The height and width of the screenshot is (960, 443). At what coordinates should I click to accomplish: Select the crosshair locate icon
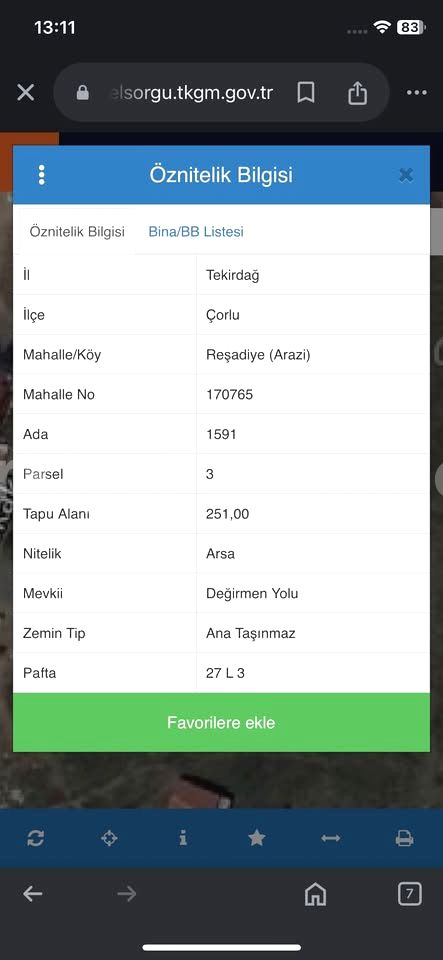(x=110, y=838)
